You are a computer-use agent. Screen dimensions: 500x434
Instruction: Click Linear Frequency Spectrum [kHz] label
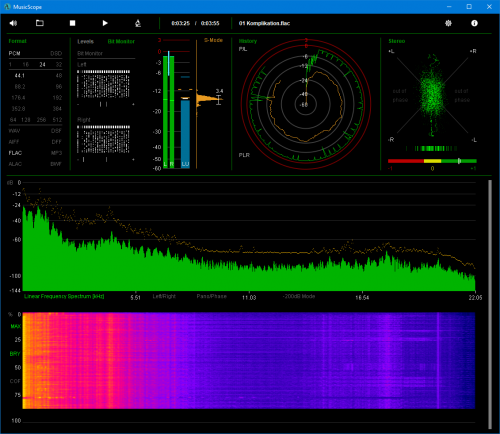tap(64, 296)
